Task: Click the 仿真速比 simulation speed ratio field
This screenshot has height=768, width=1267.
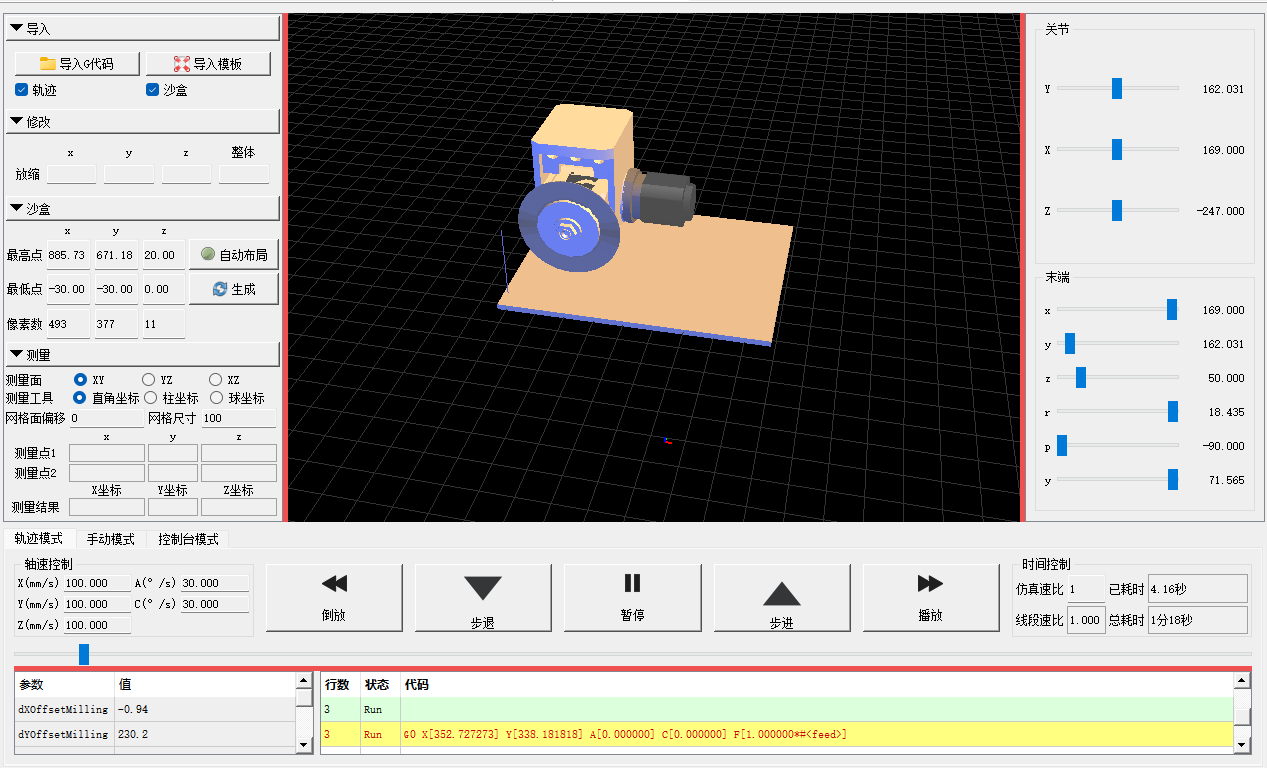Action: 1085,589
